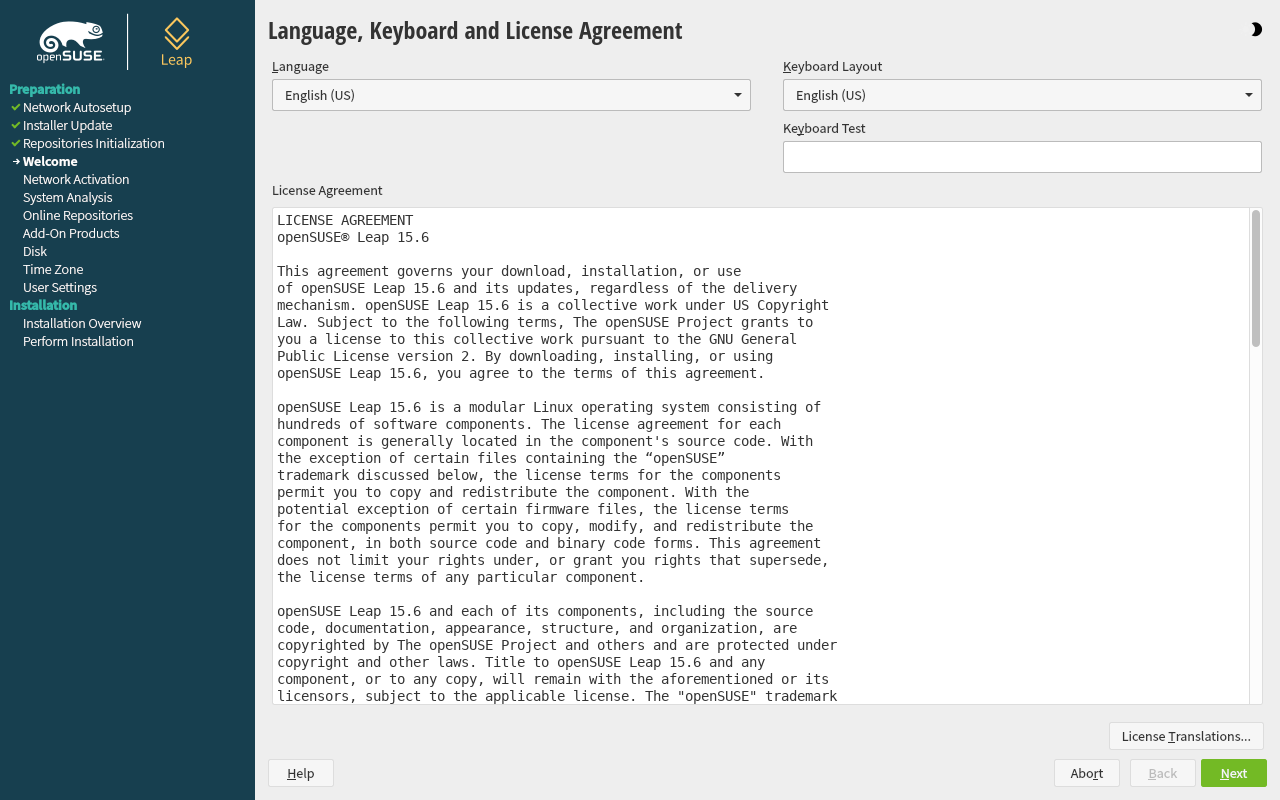Click checkmark beside Repositories Initialization
Screen dimensions: 1280x800
point(16,143)
